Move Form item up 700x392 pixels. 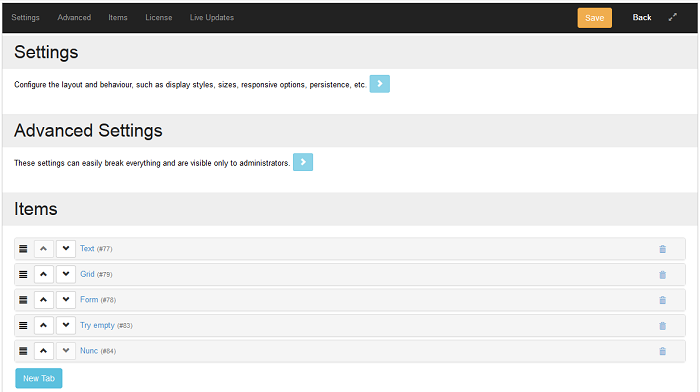44,300
